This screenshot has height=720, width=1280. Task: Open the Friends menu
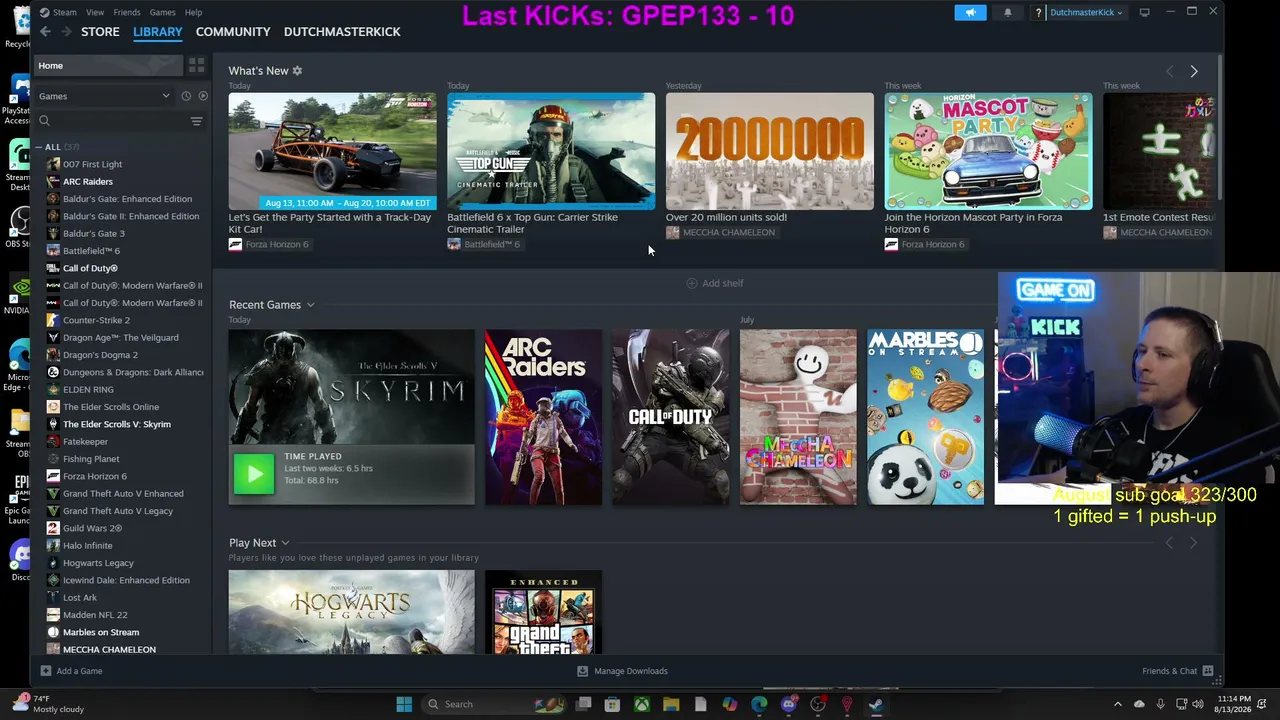[x=127, y=12]
